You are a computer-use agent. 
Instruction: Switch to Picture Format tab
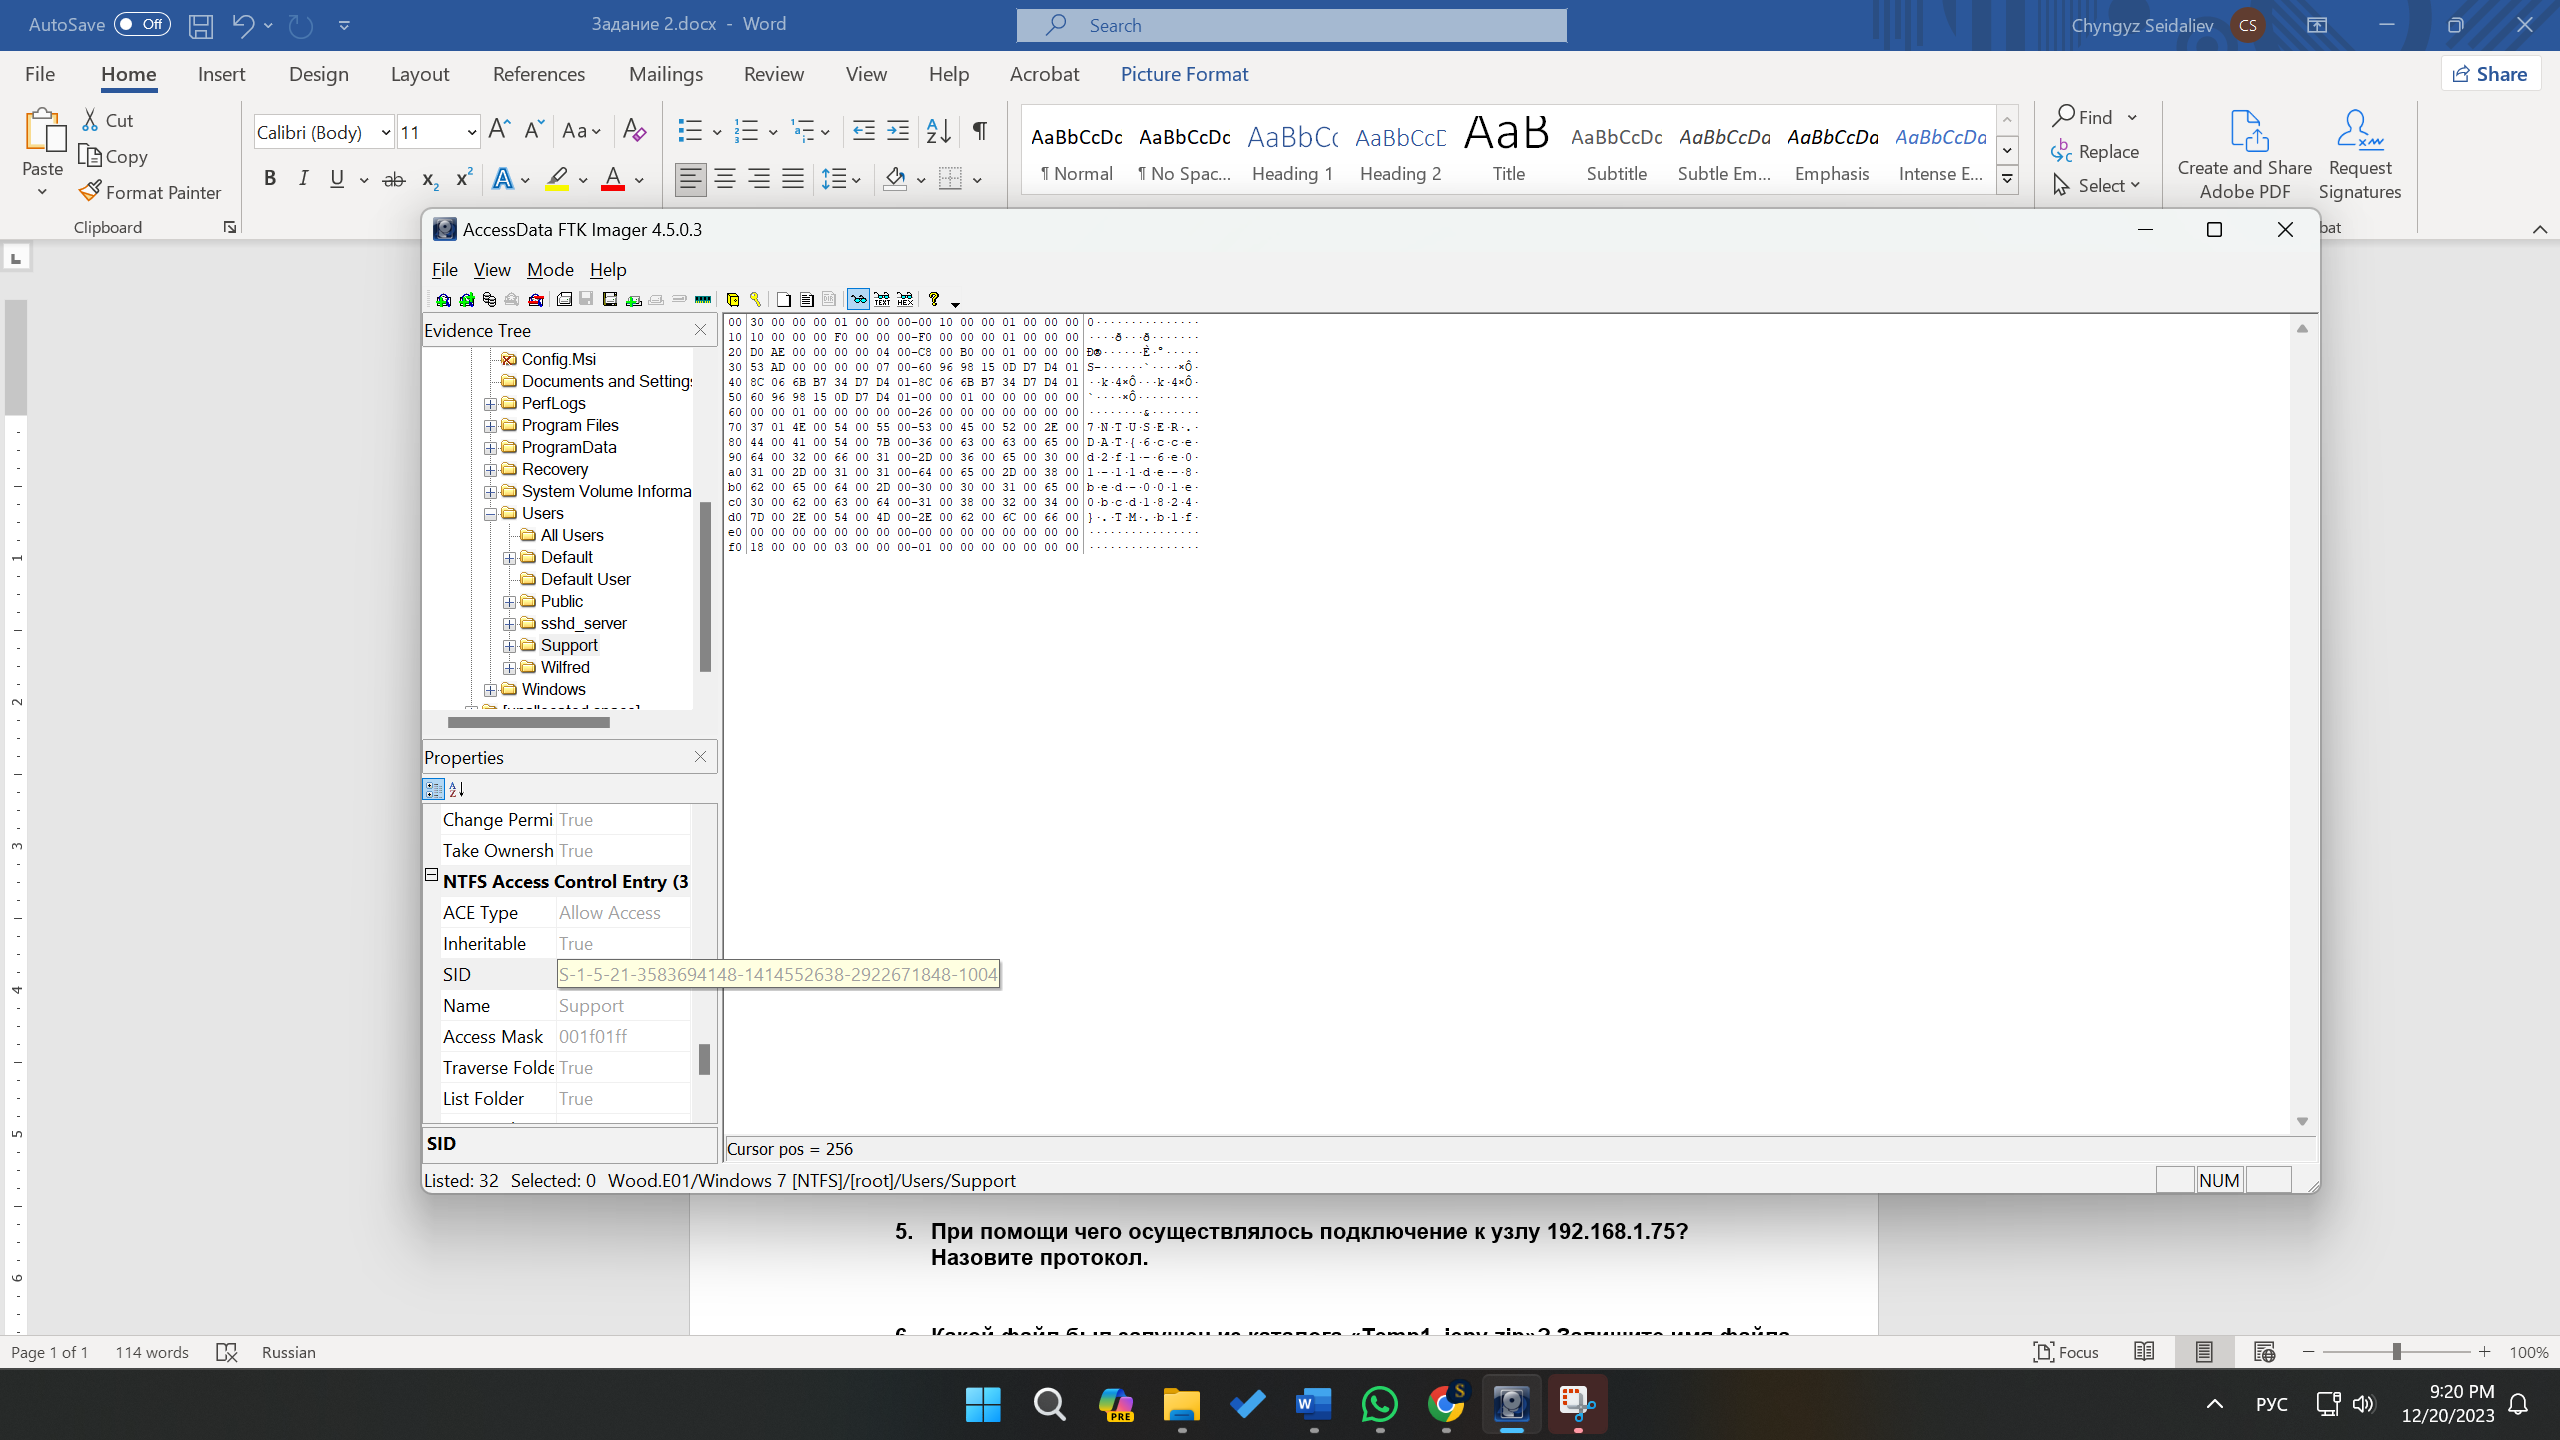[1184, 74]
